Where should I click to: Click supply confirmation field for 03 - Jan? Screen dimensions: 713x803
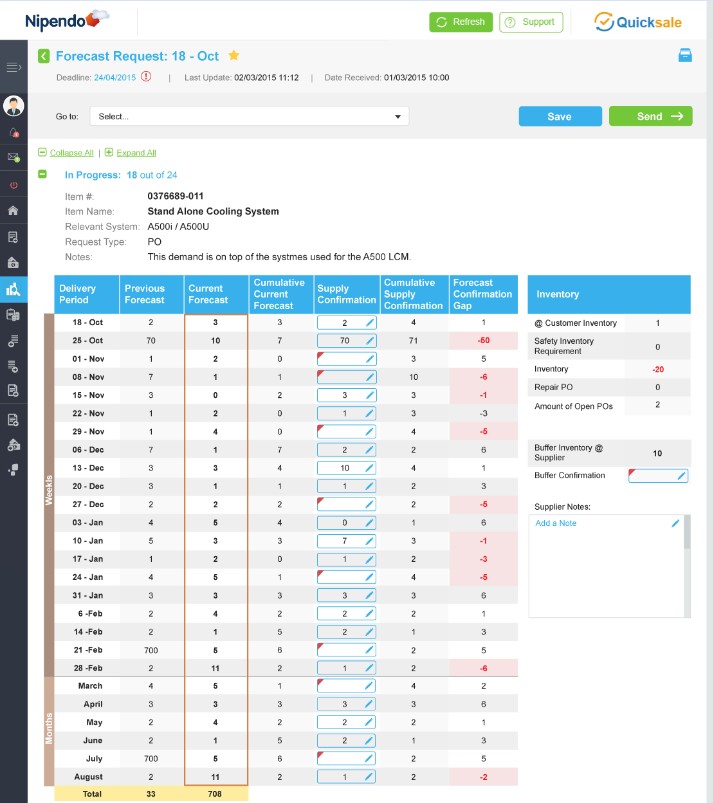[x=346, y=523]
